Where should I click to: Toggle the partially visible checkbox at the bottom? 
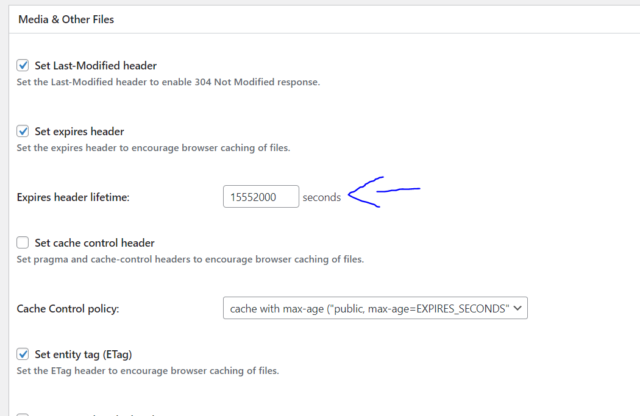24,413
